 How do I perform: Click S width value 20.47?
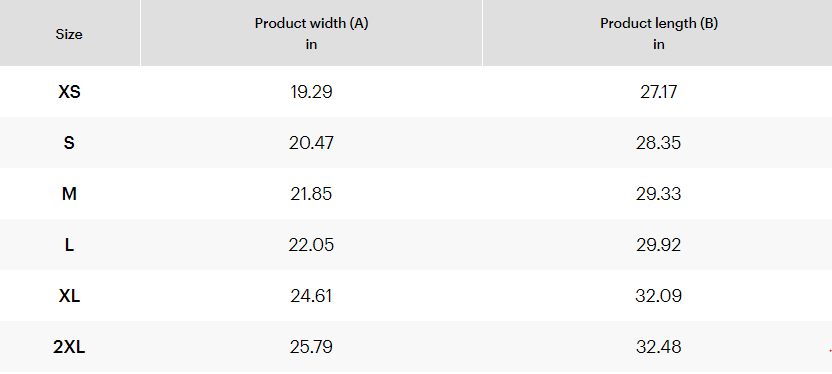pos(311,143)
